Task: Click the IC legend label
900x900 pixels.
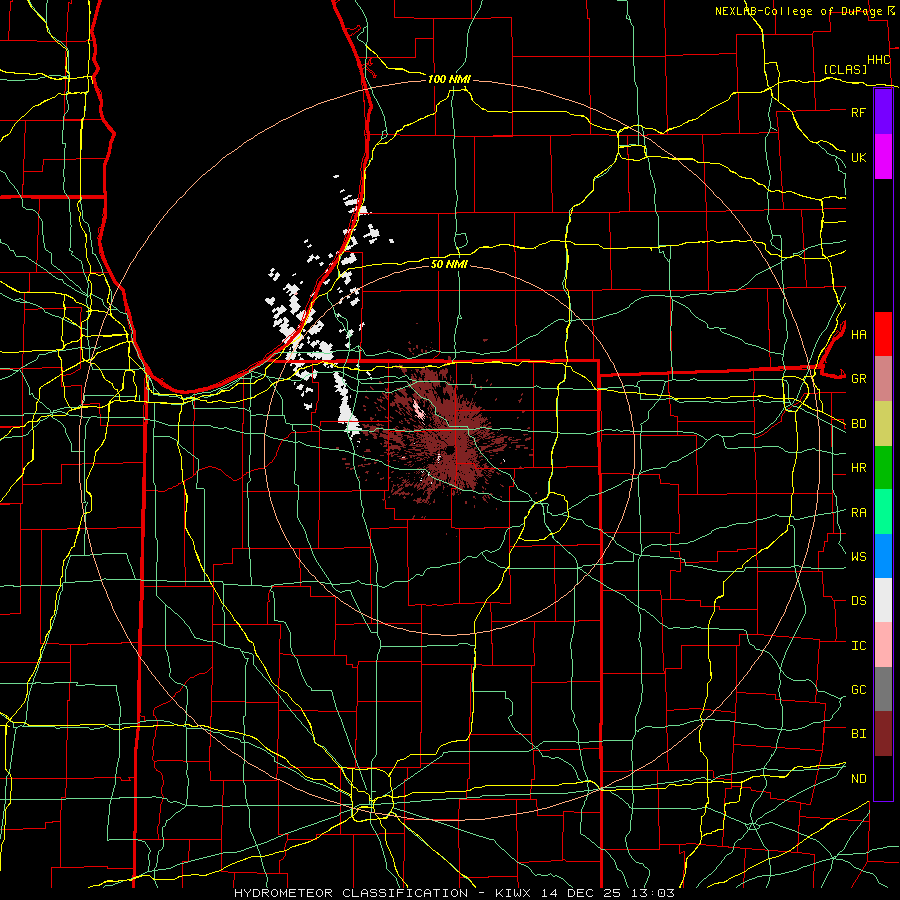Action: tap(858, 645)
